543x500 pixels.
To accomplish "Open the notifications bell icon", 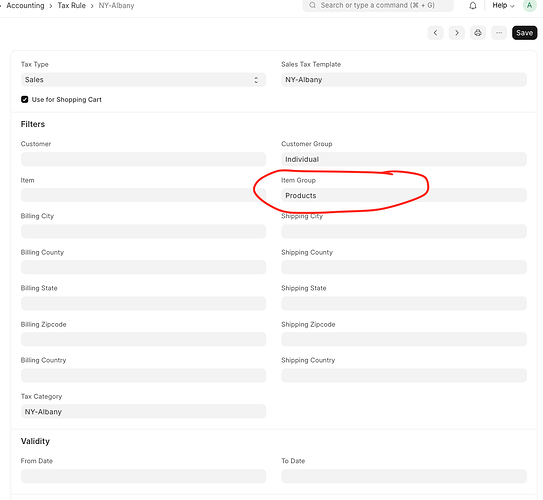I will tap(473, 6).
